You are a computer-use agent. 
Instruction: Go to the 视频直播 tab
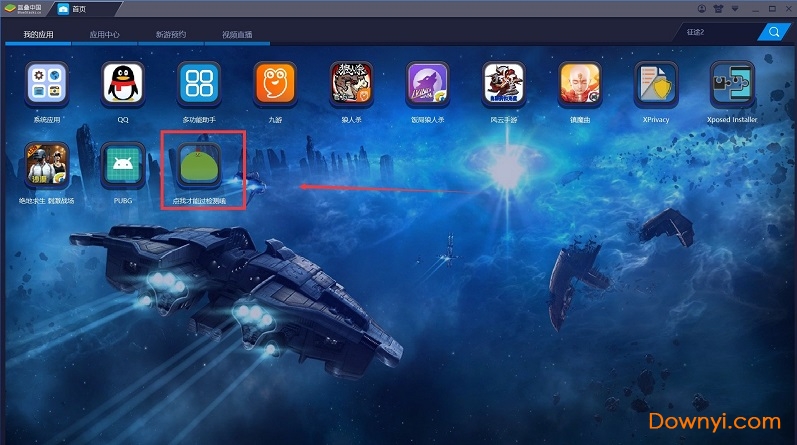(x=237, y=34)
